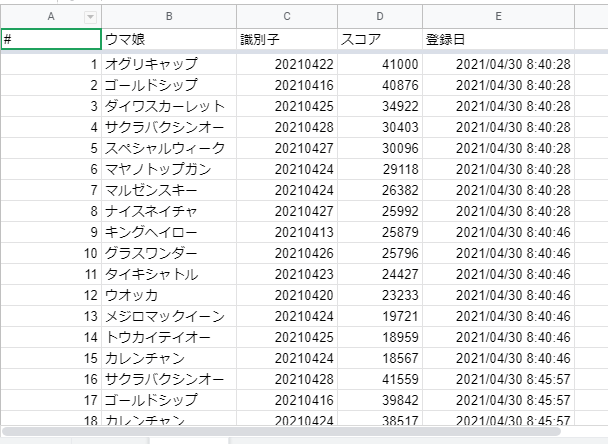Click the cell 'ナイスネイチャ'
This screenshot has width=608, height=444.
(x=169, y=211)
